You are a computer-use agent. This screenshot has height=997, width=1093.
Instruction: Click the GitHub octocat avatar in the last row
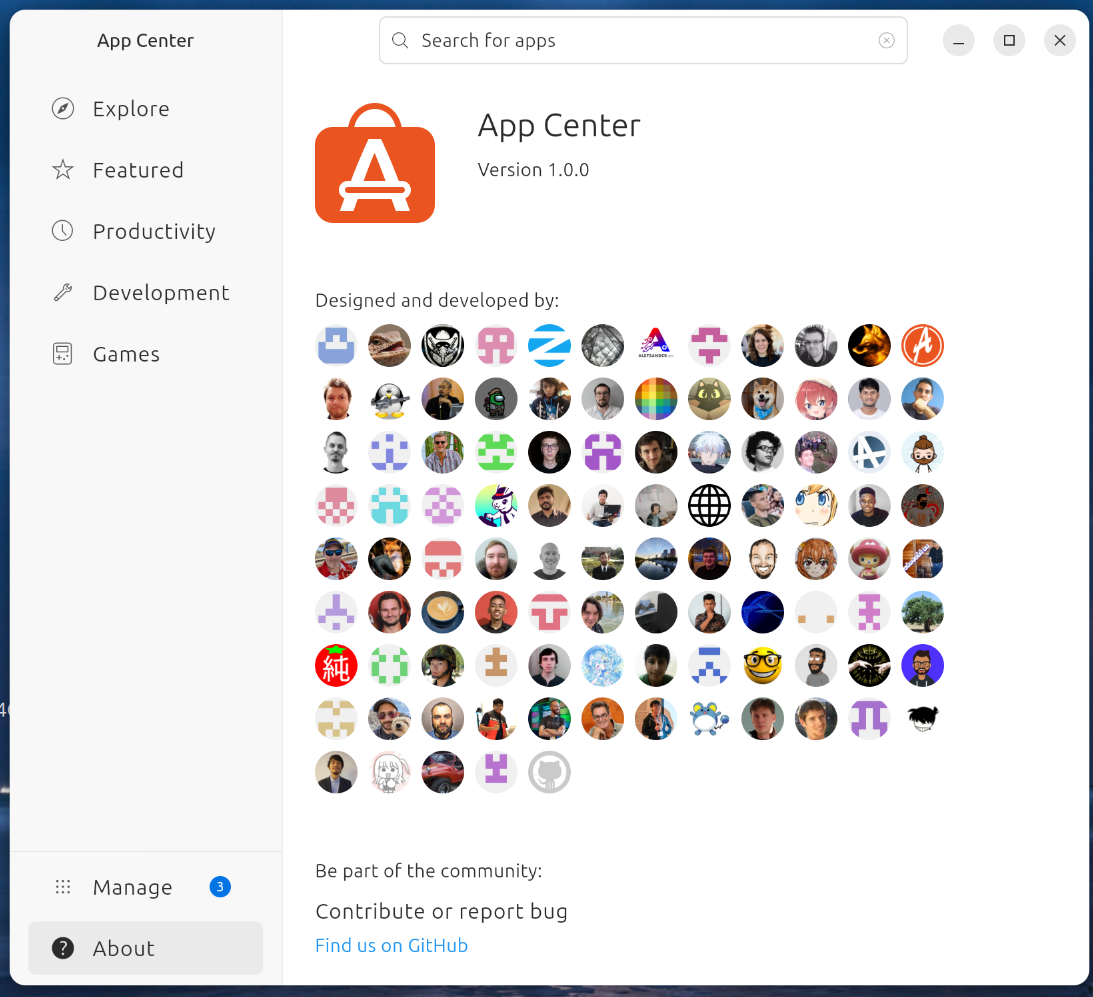[549, 771]
